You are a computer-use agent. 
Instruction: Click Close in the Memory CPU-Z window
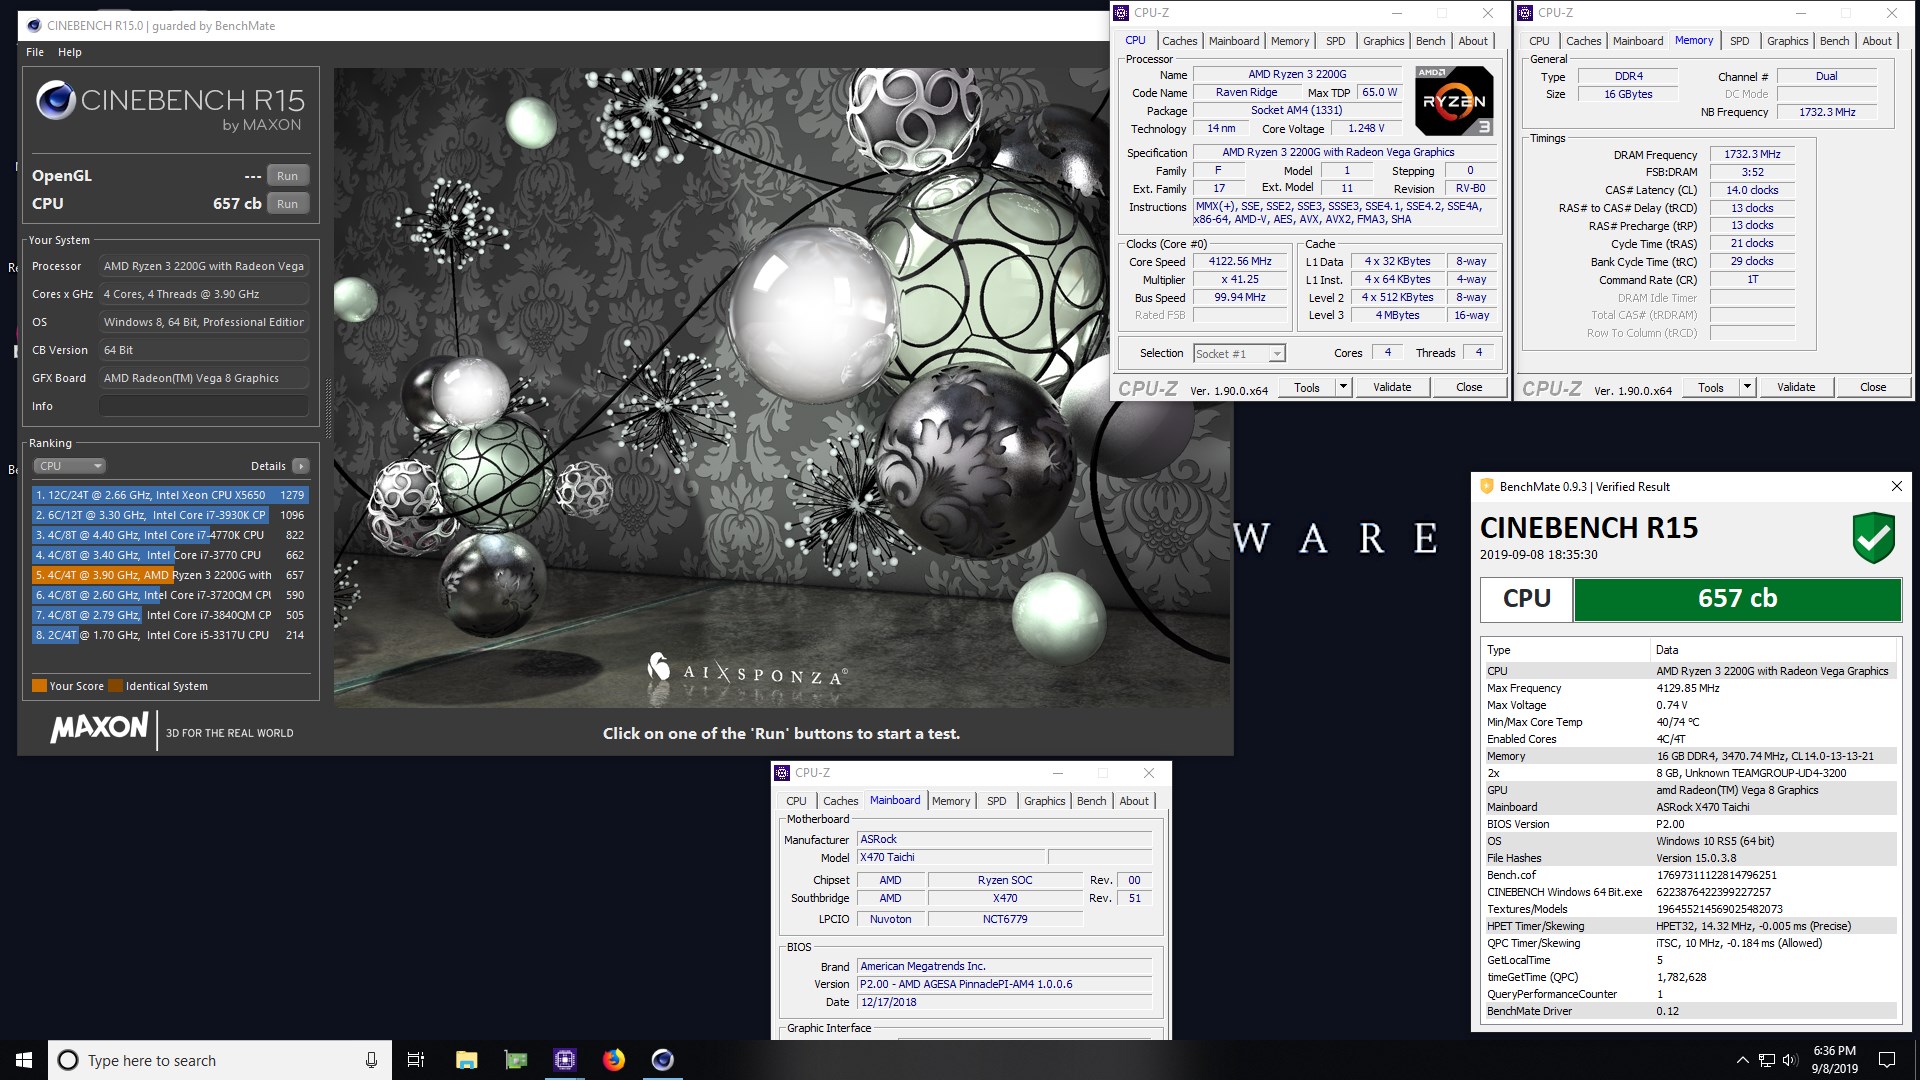1873,387
